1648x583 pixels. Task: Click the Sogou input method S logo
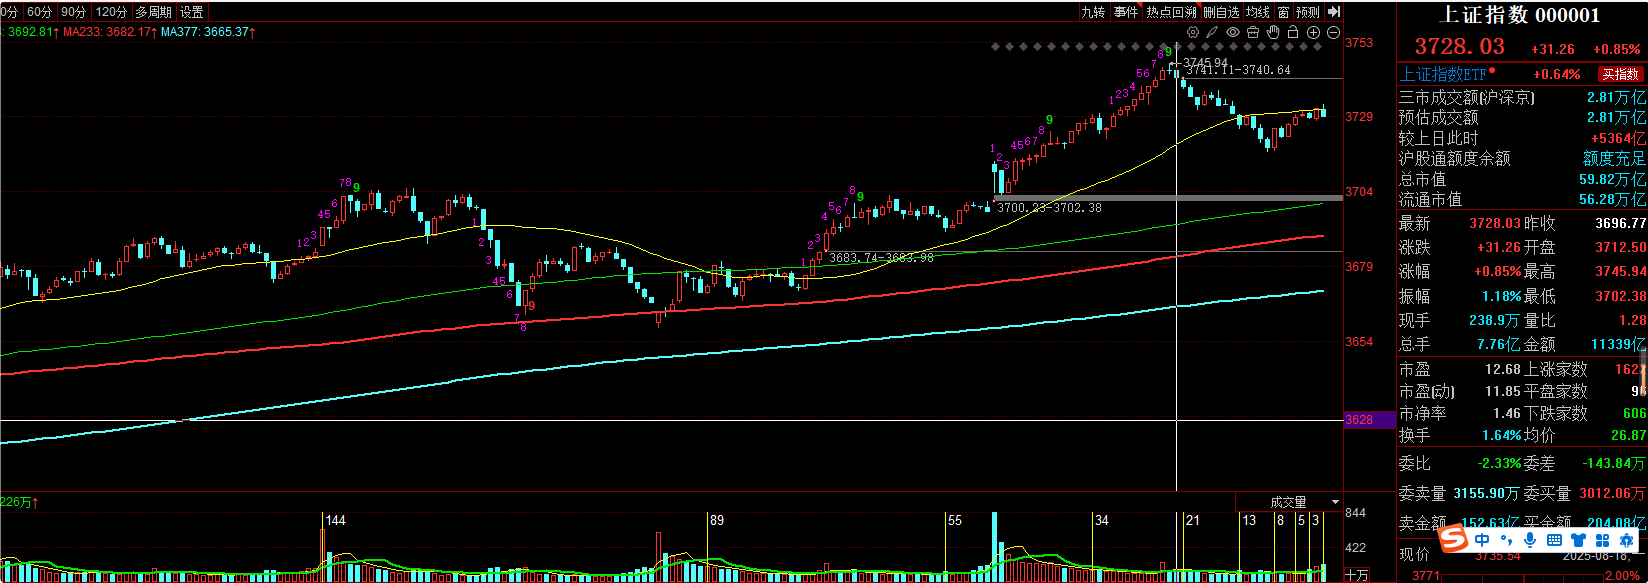(1452, 539)
